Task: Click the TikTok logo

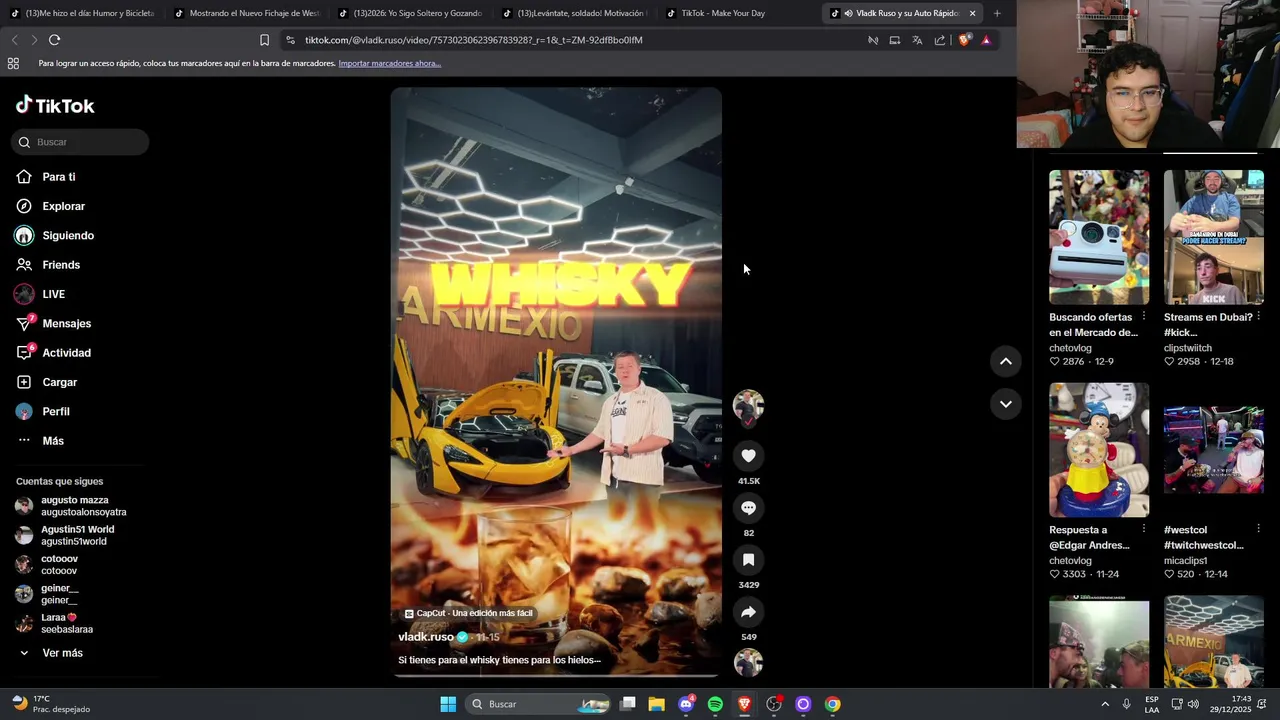Action: [55, 105]
